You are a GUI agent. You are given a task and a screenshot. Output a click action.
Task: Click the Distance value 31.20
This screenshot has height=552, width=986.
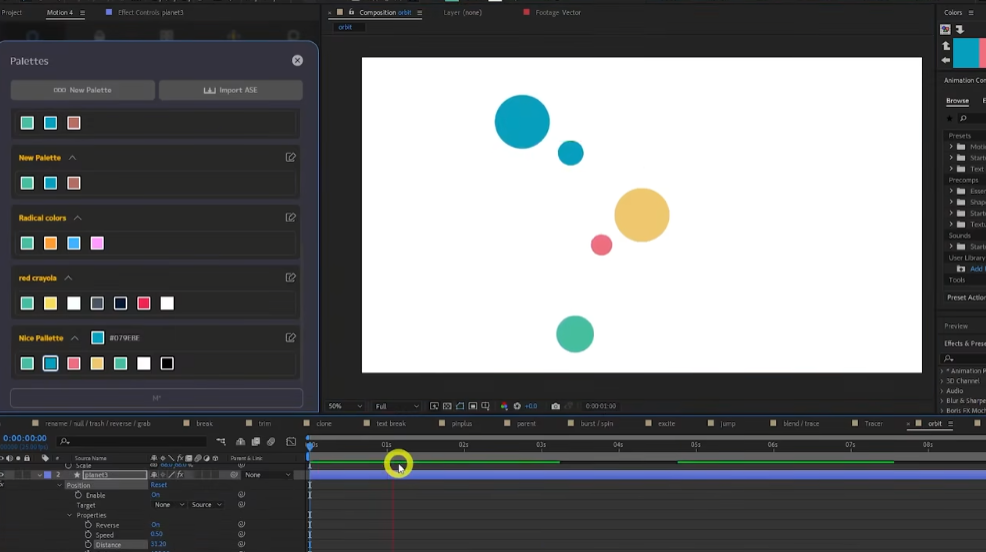158,544
